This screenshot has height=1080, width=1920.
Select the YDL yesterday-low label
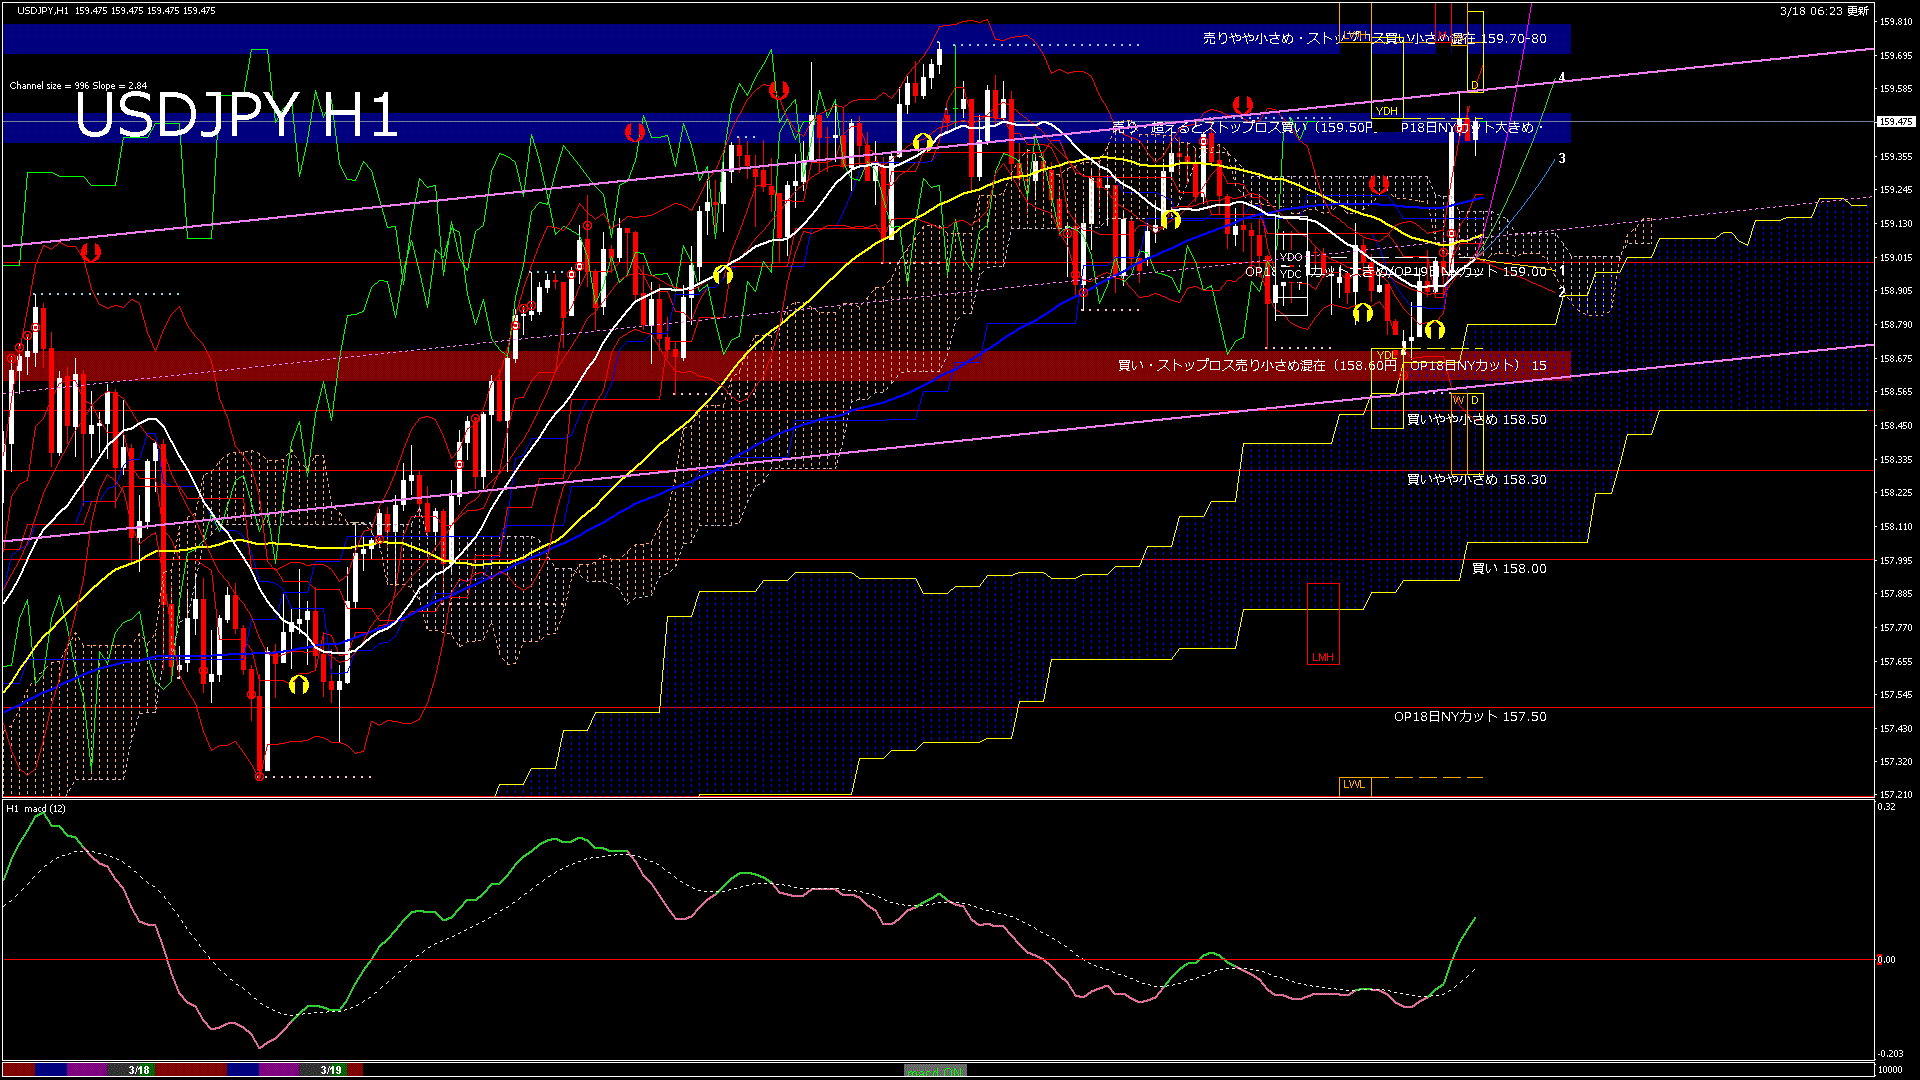click(1386, 355)
